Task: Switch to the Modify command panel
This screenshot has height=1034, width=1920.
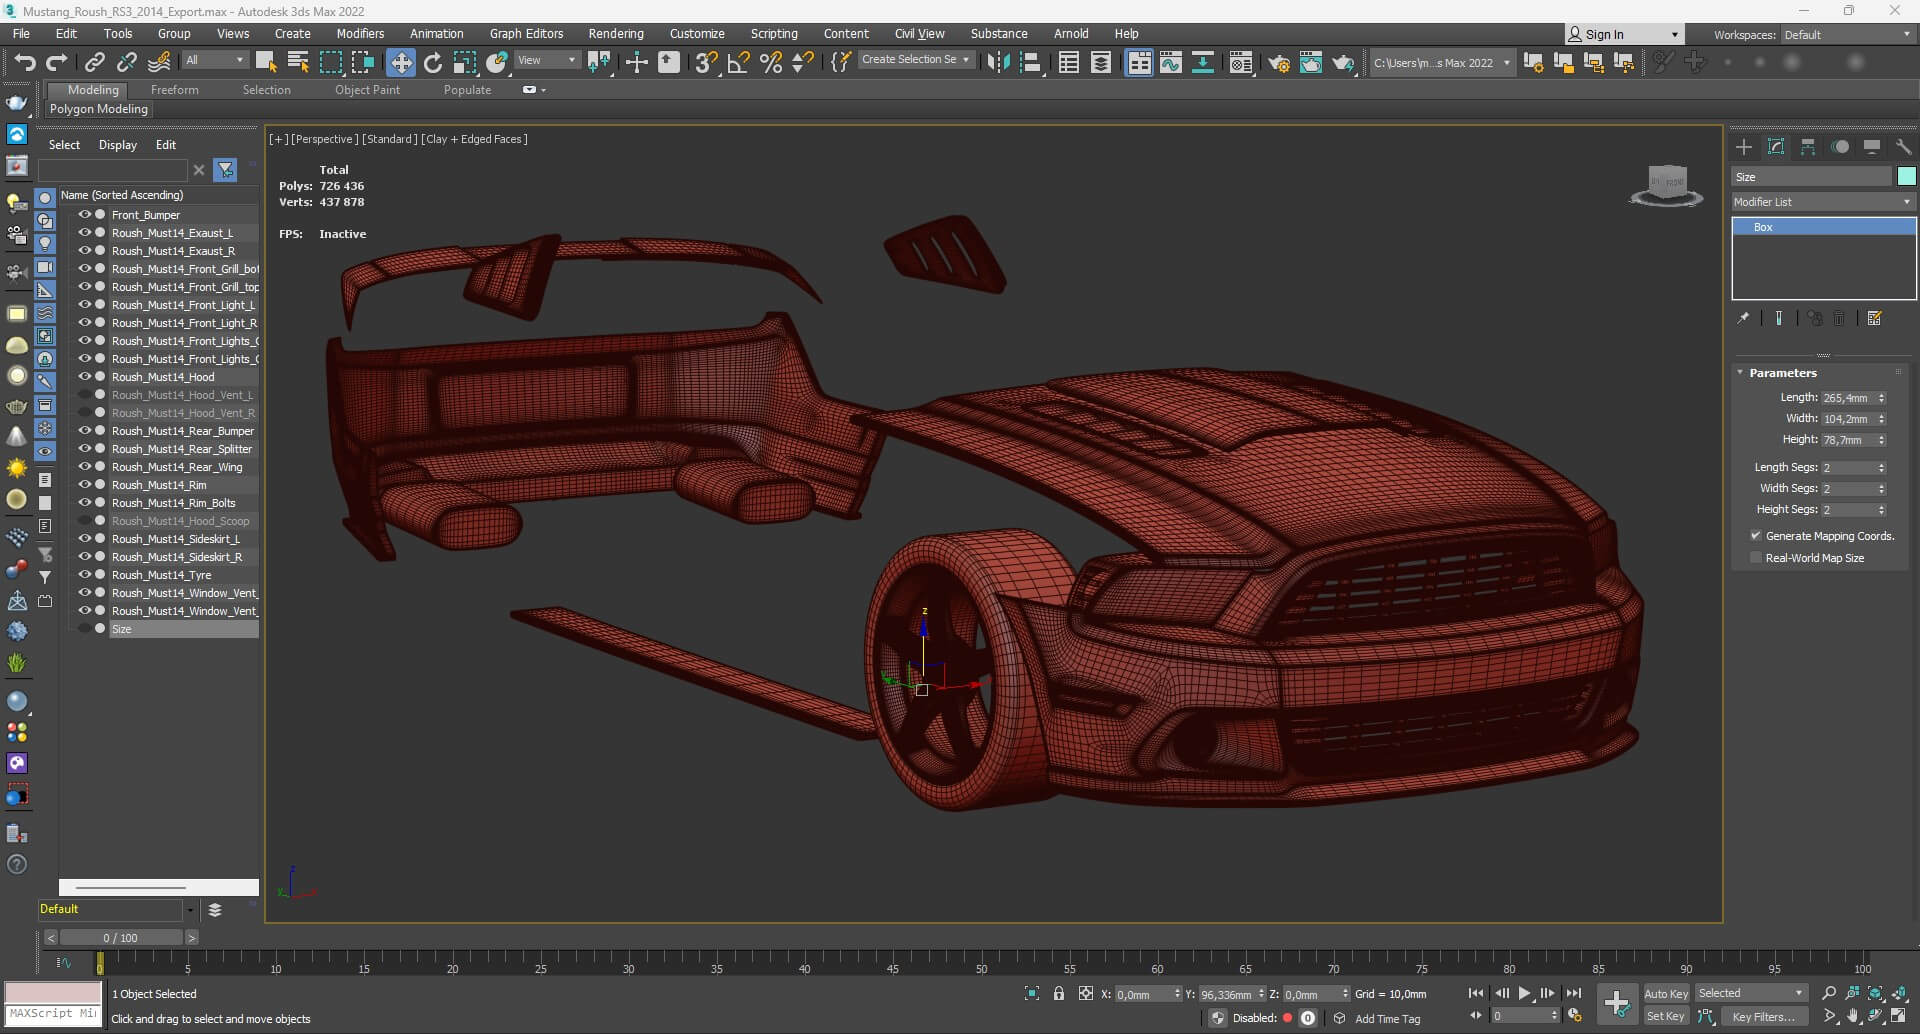Action: point(1776,147)
